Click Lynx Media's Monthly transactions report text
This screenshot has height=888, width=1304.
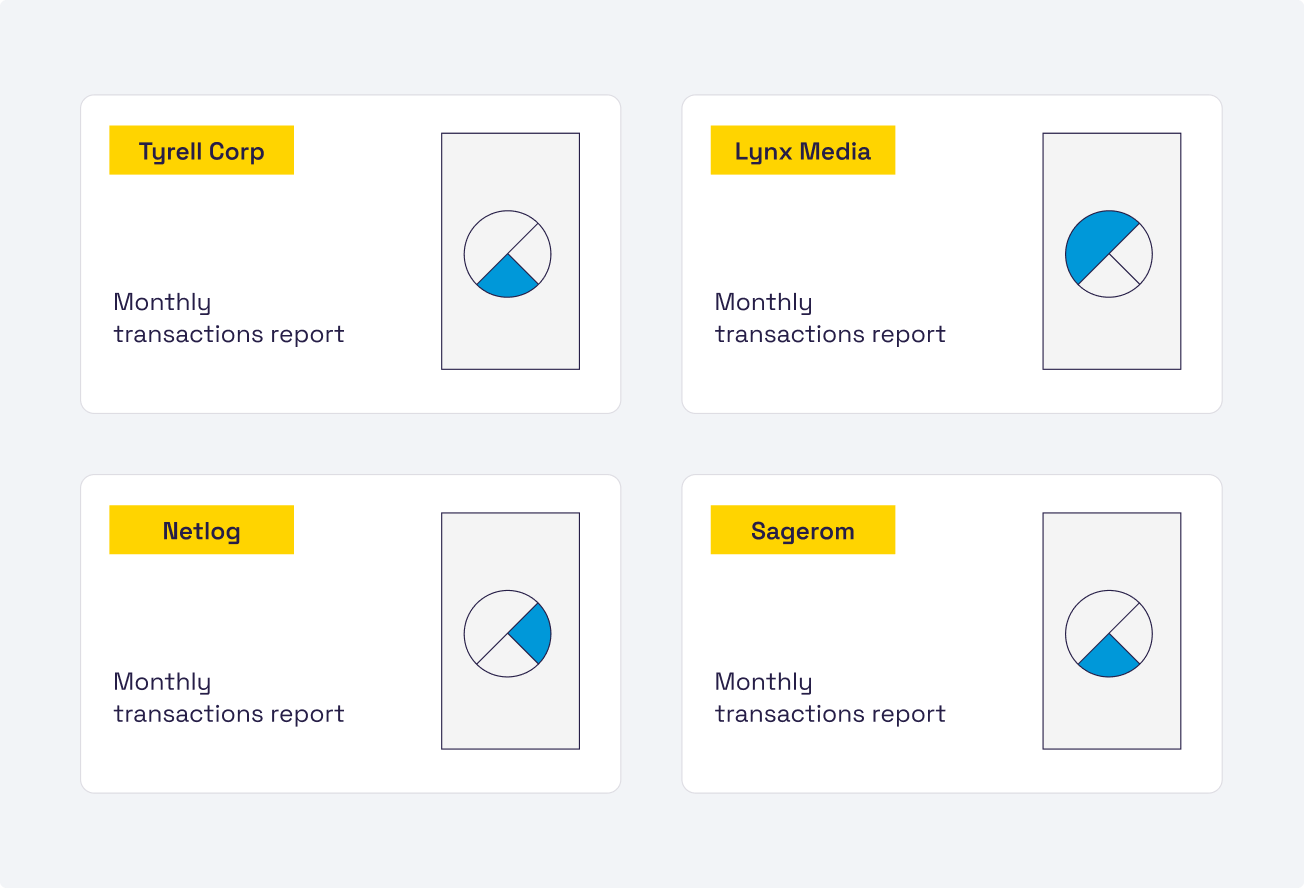point(829,318)
